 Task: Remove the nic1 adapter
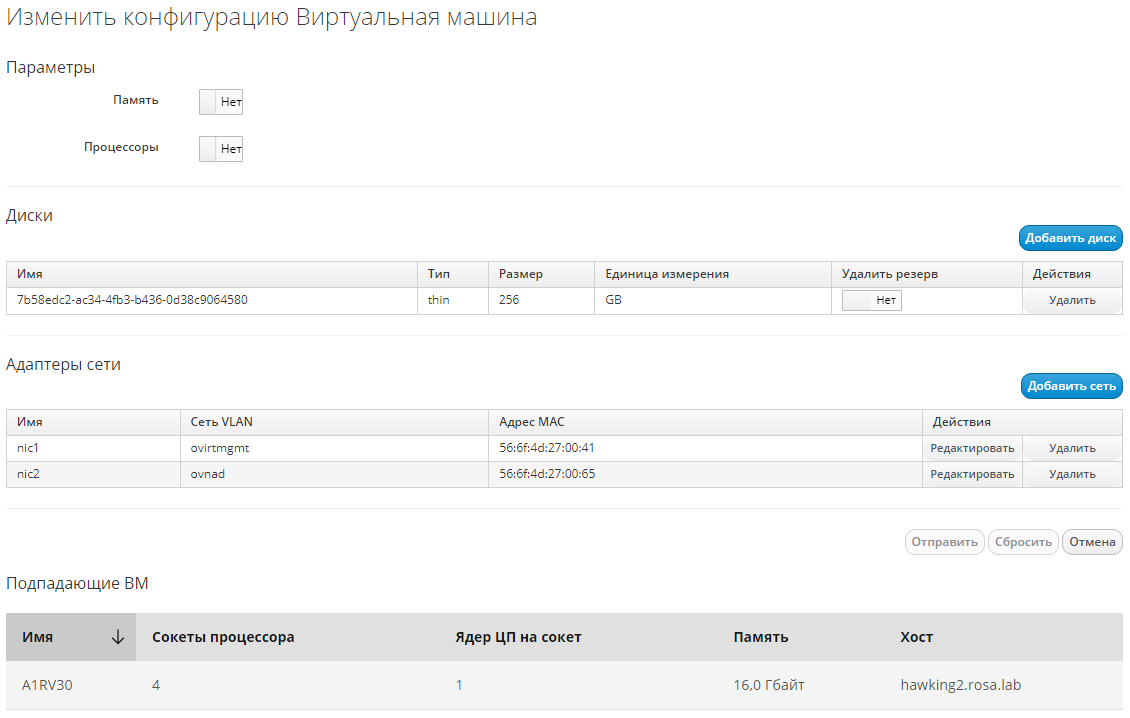1071,448
